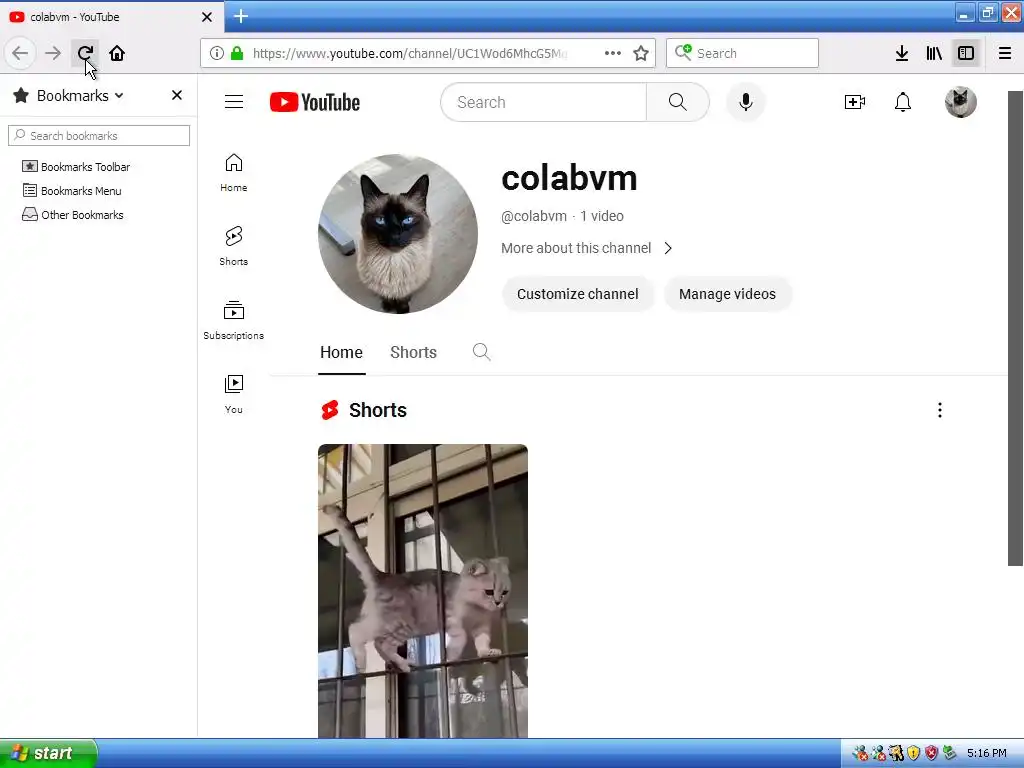The width and height of the screenshot is (1024, 768).
Task: Click the green padlock security icon
Action: pyautogui.click(x=237, y=53)
